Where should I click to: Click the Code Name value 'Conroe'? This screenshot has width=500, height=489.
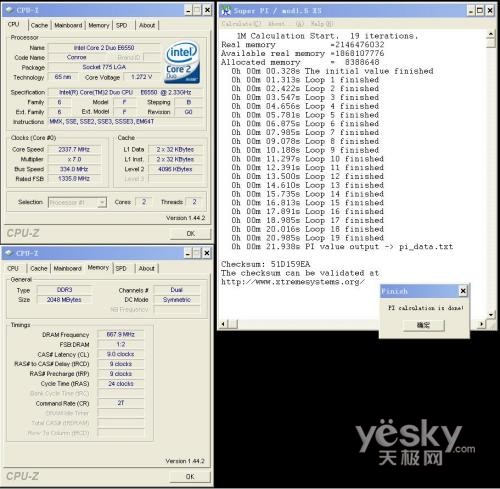pyautogui.click(x=77, y=57)
